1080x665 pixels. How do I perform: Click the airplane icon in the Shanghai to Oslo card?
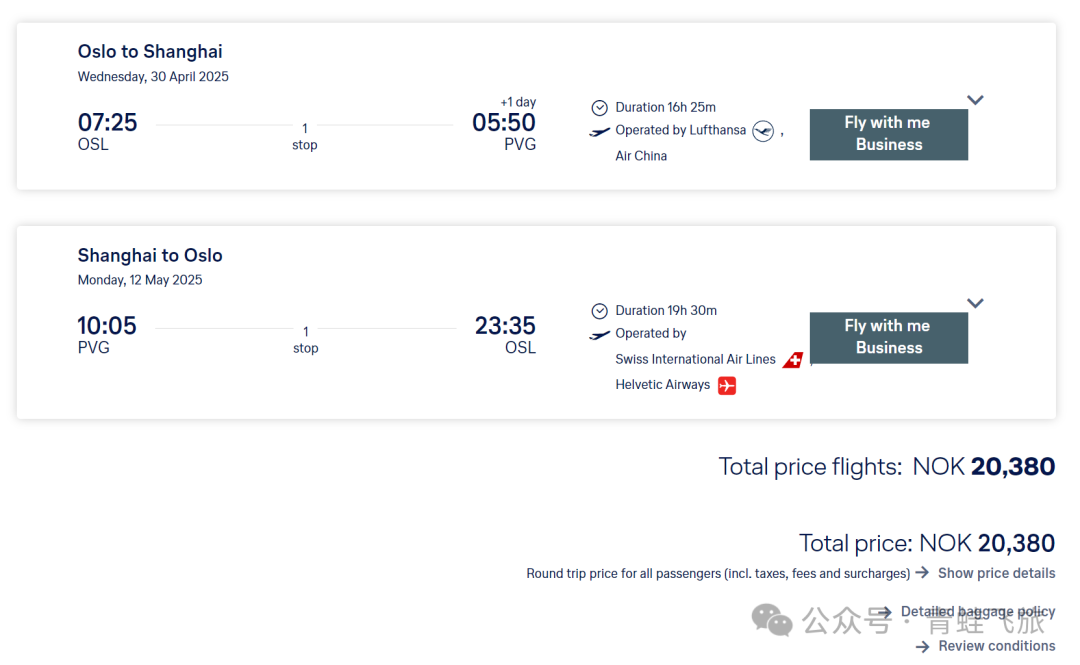click(599, 335)
